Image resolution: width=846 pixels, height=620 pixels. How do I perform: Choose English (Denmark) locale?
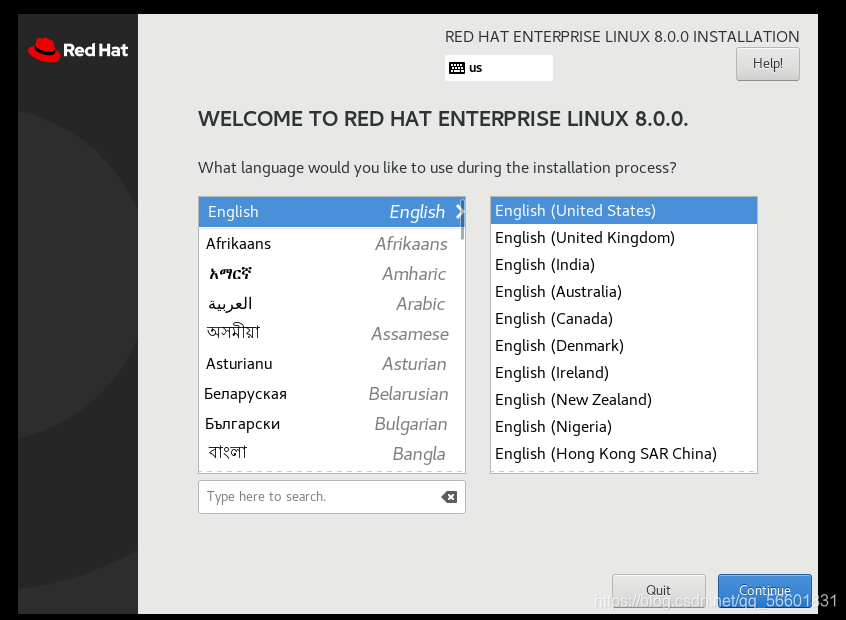pos(624,345)
